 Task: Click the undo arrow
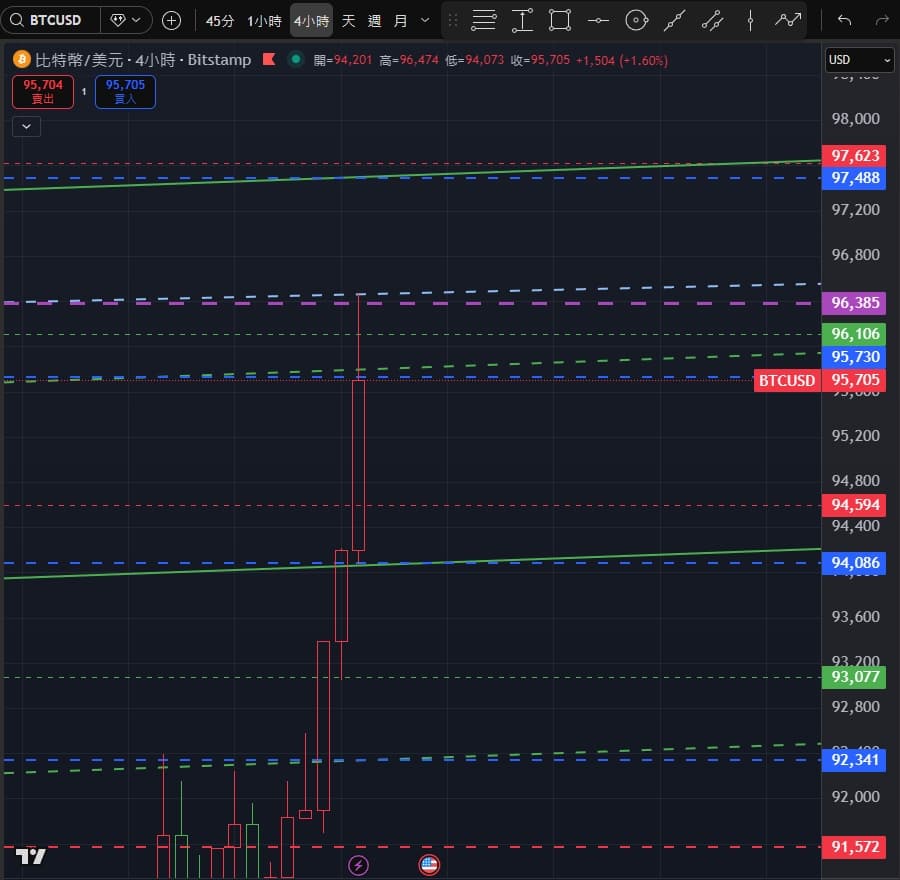click(844, 21)
